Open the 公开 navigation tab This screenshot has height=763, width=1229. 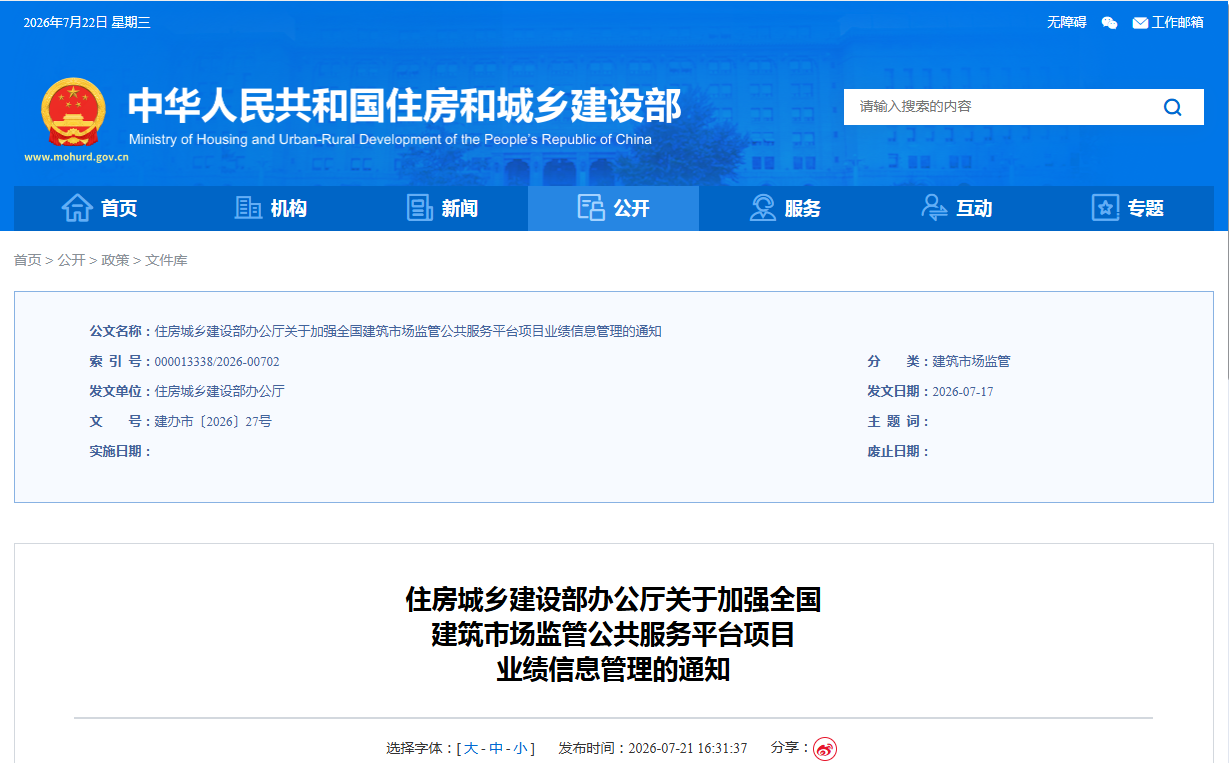tap(613, 208)
